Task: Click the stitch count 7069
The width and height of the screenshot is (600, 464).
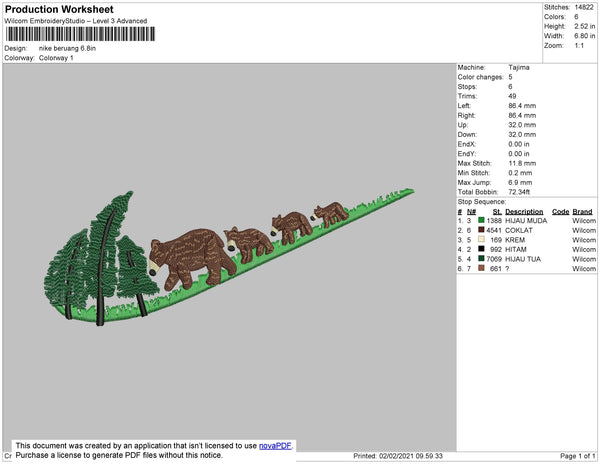Action: 494,259
